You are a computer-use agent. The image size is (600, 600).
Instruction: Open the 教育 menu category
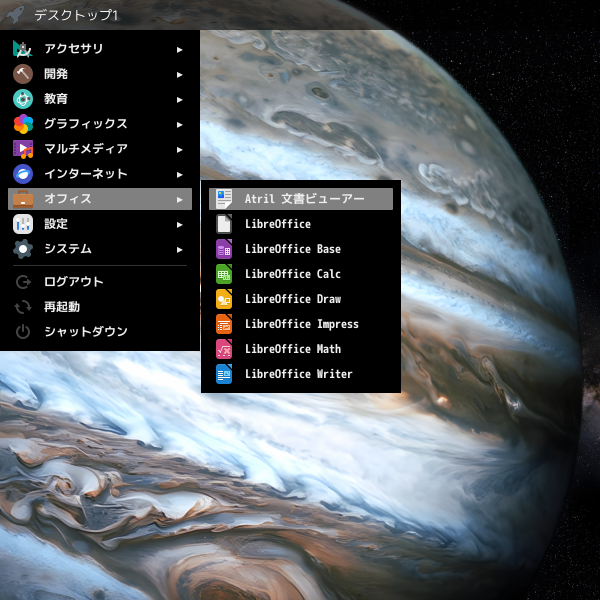[100, 99]
